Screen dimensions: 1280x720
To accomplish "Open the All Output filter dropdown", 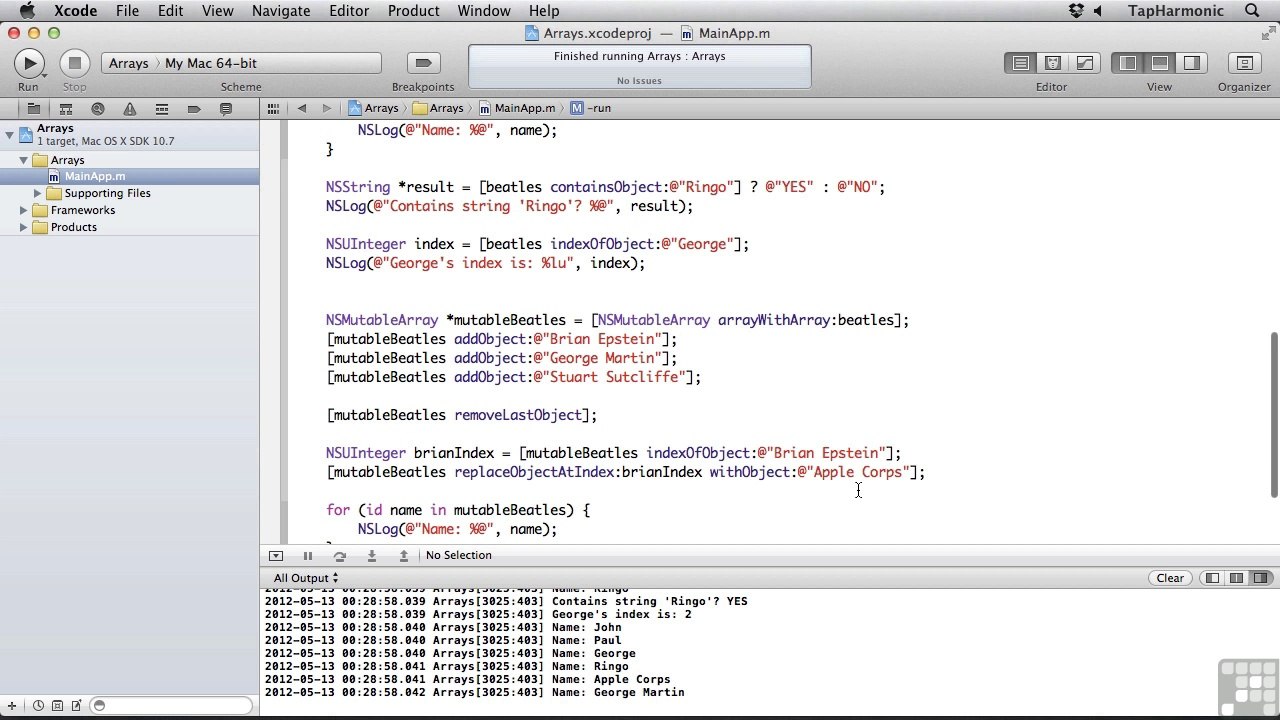I will [306, 578].
